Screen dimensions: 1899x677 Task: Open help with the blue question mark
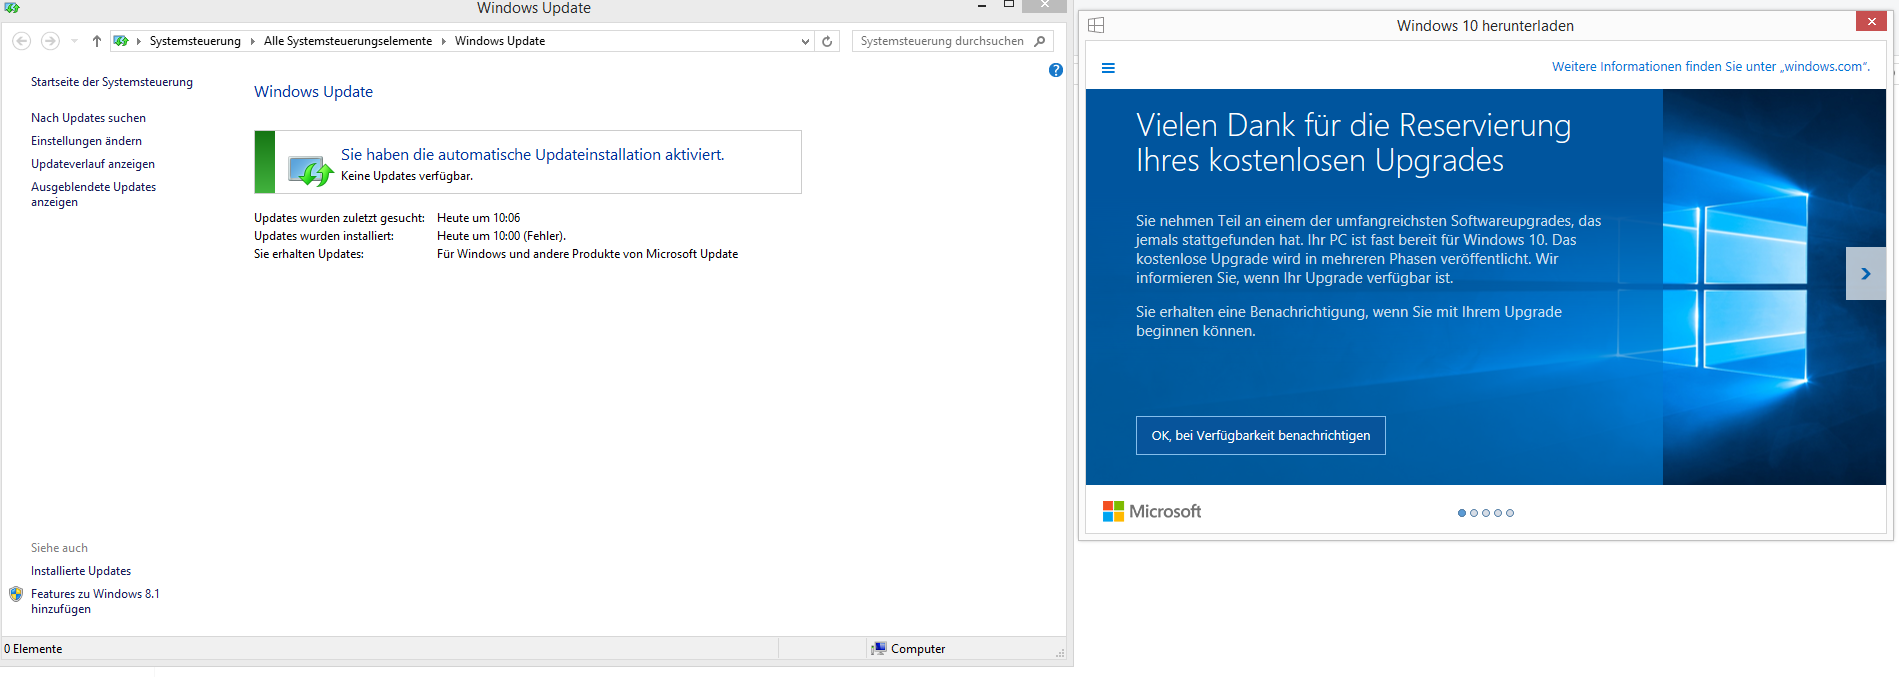(x=1056, y=70)
